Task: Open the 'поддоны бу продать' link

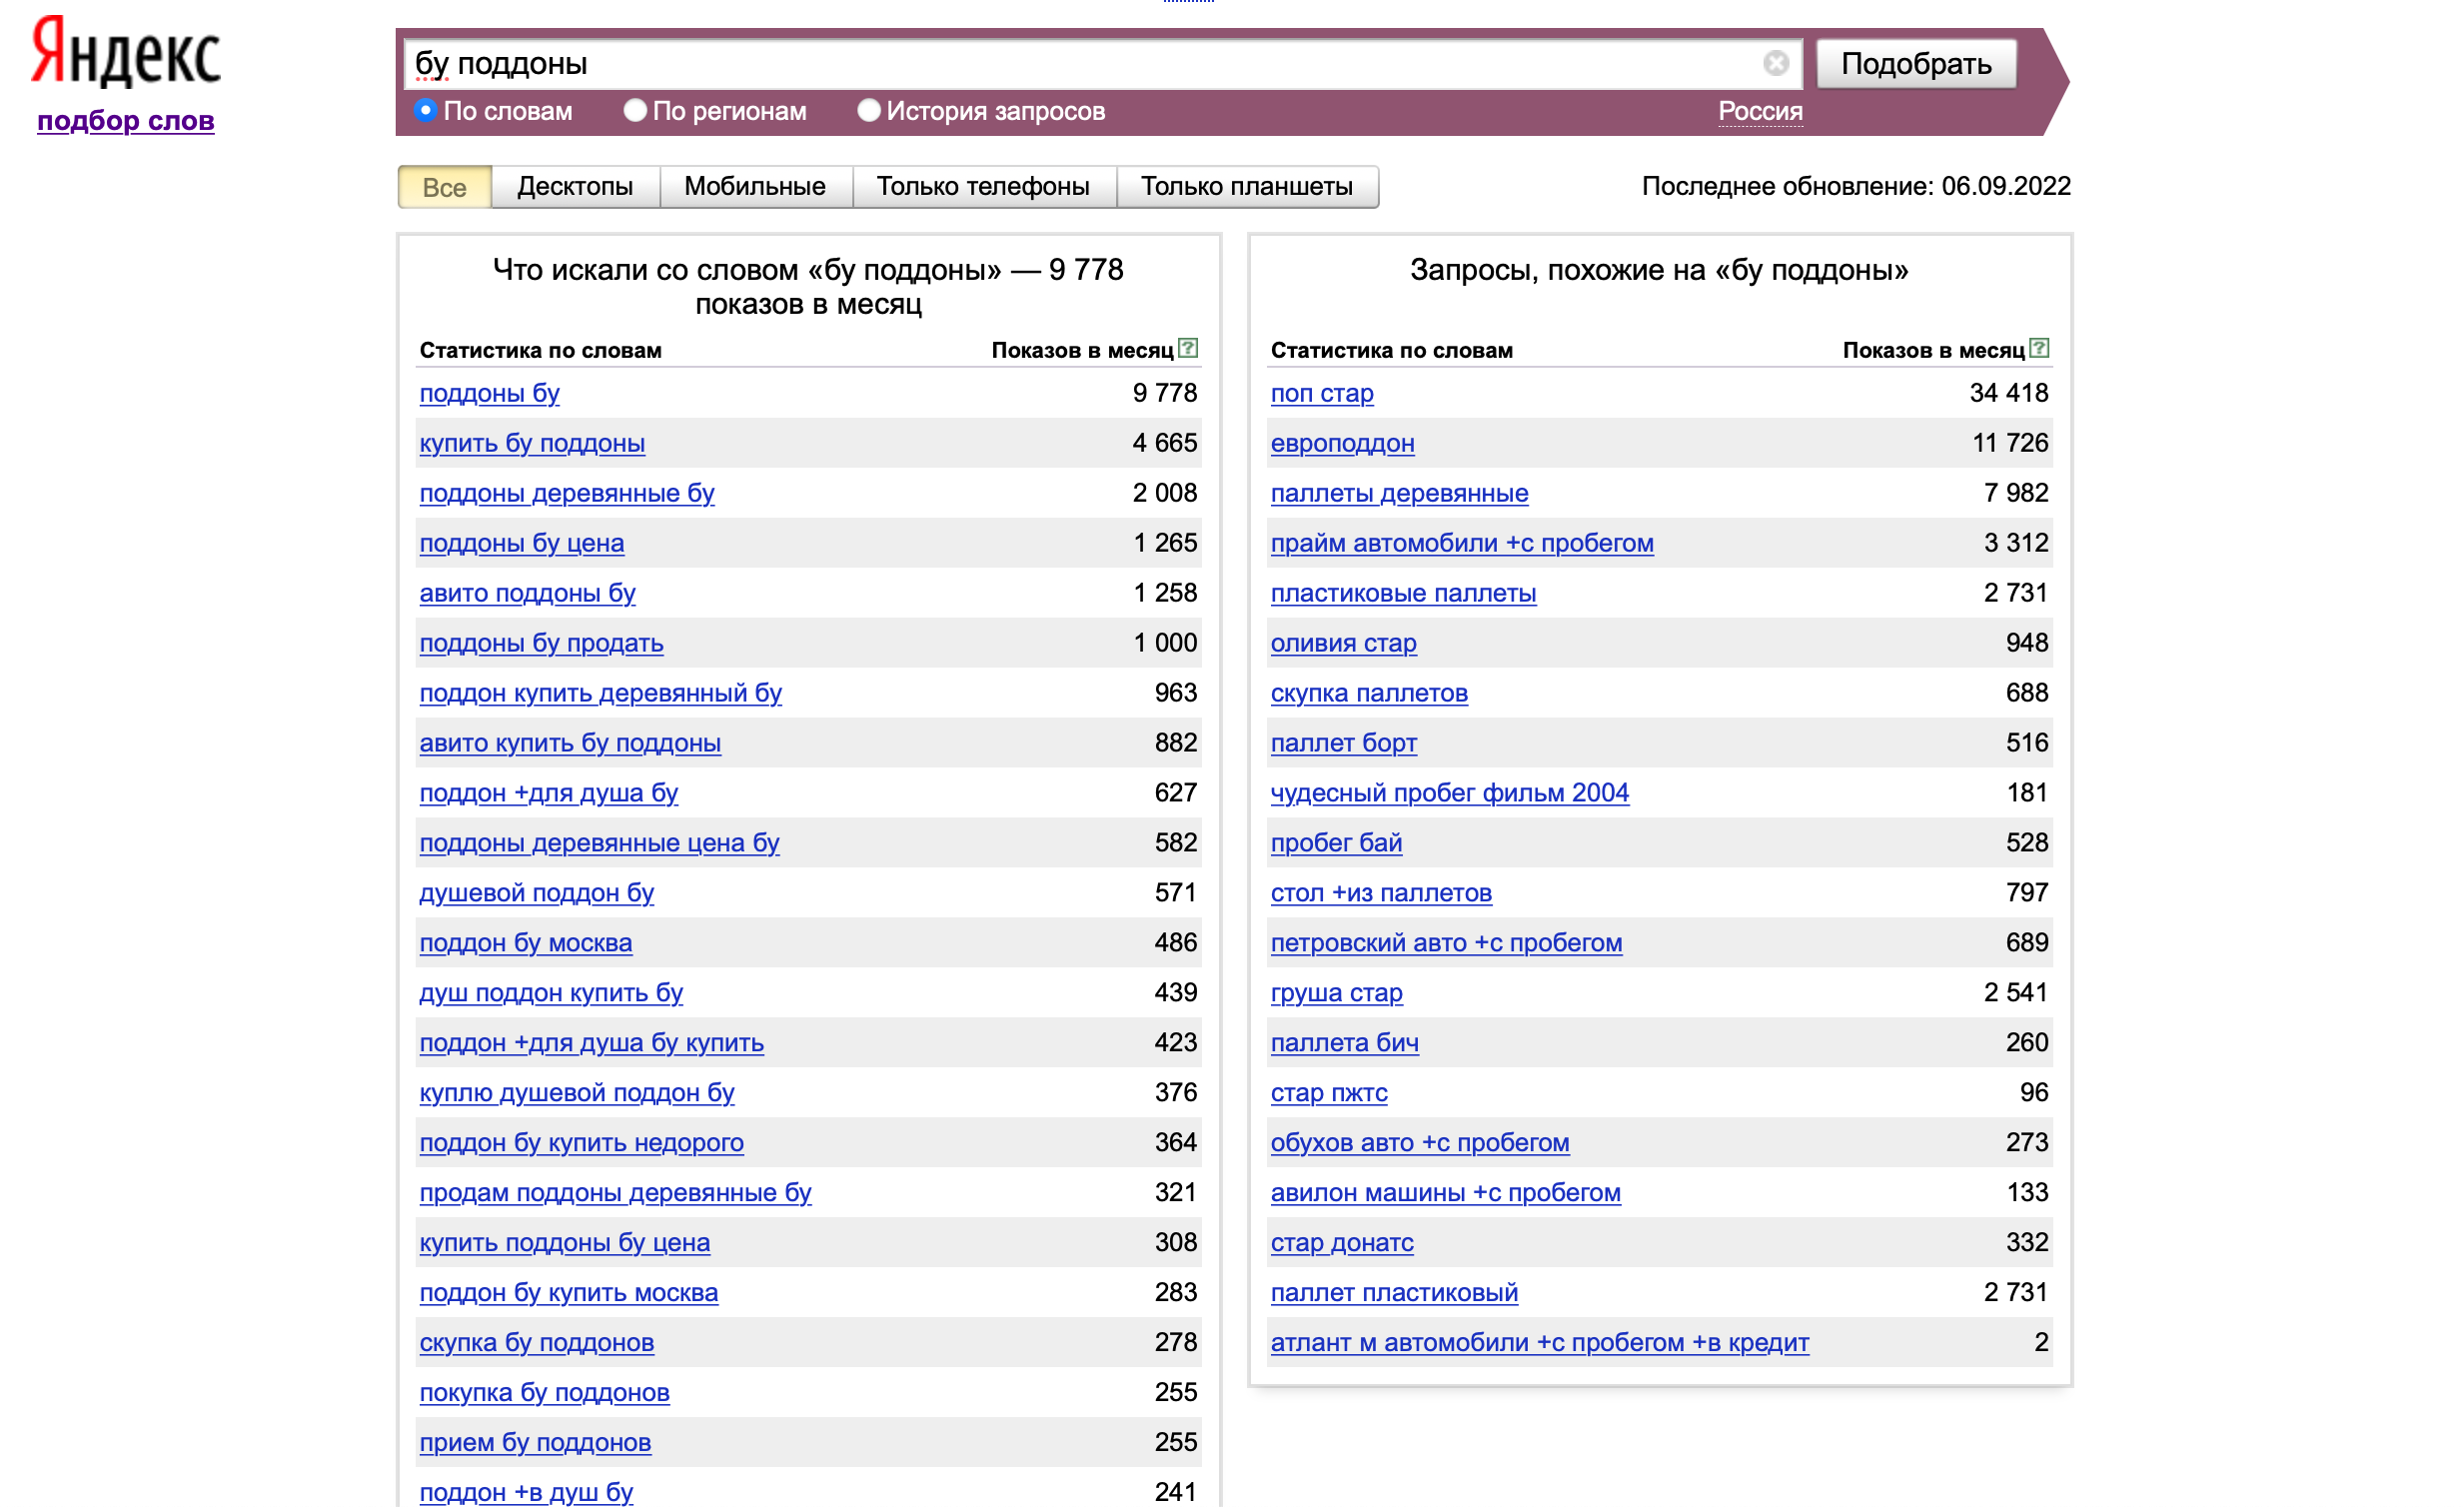Action: (x=541, y=643)
